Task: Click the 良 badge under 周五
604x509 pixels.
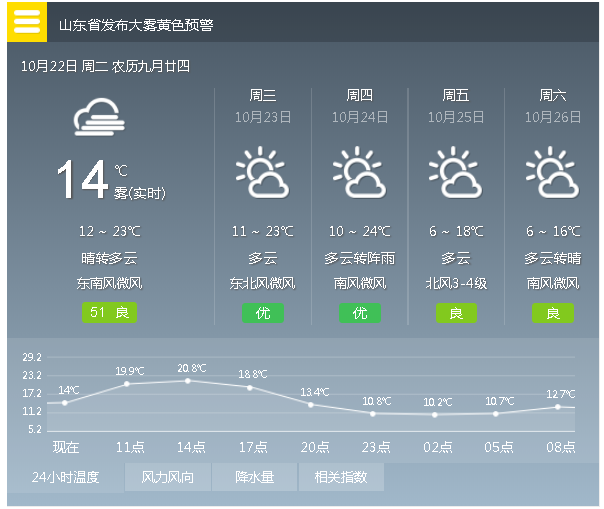Action: (x=456, y=313)
